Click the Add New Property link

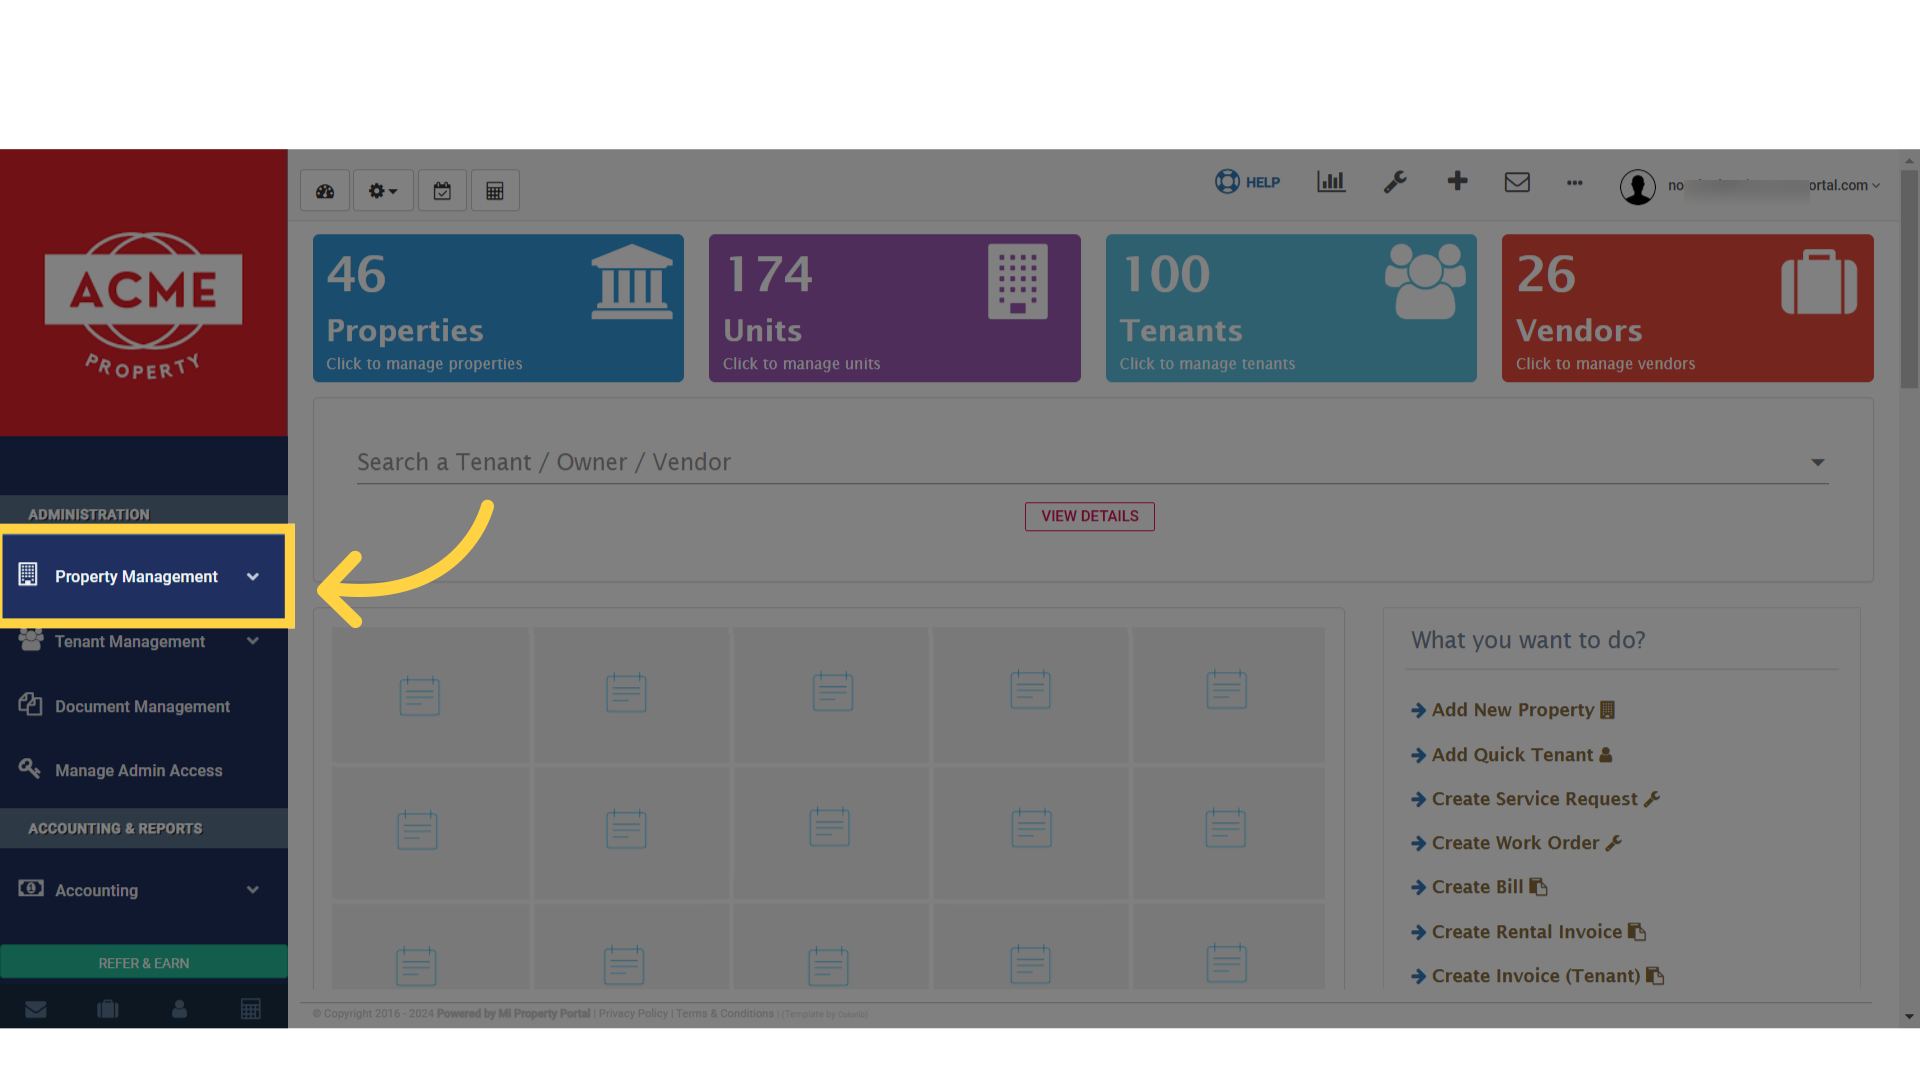[x=1511, y=709]
